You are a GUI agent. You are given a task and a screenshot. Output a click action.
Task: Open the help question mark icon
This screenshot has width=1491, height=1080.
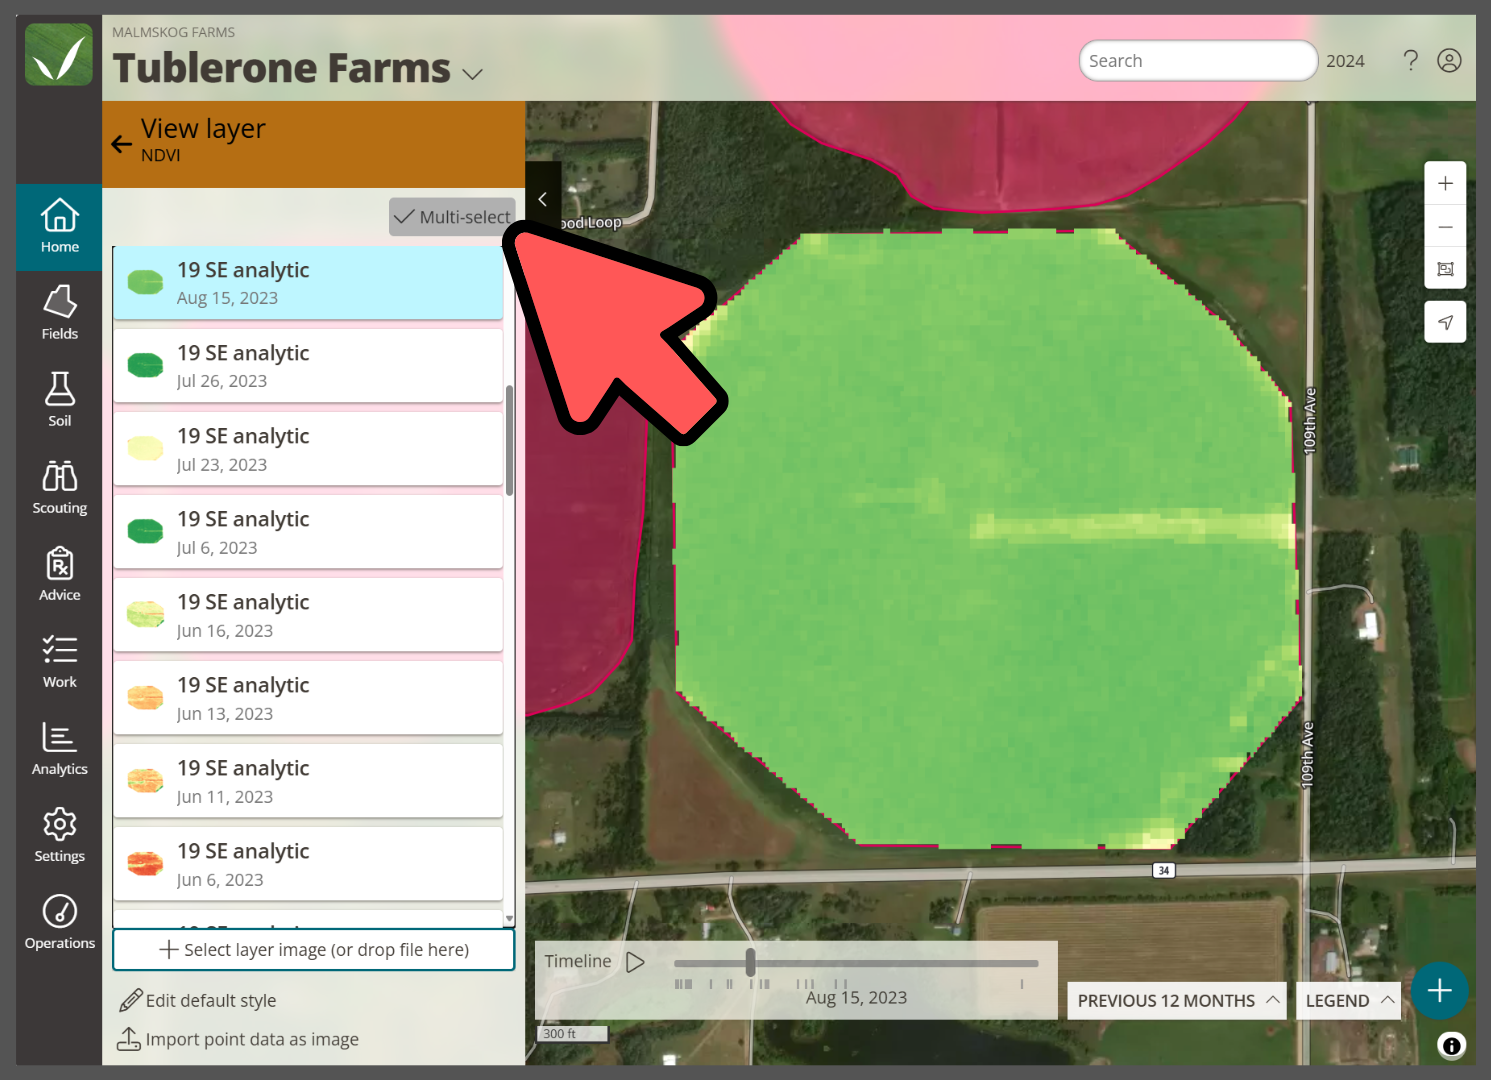pos(1410,61)
